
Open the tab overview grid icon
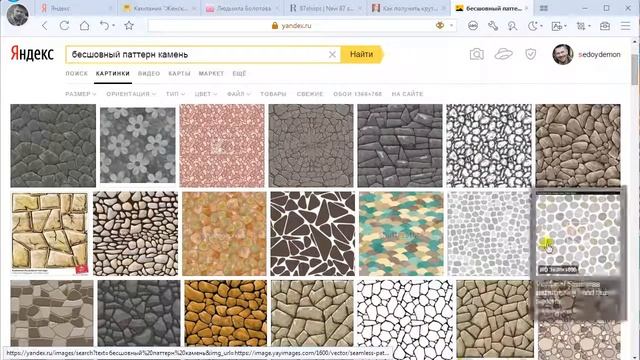(x=544, y=8)
